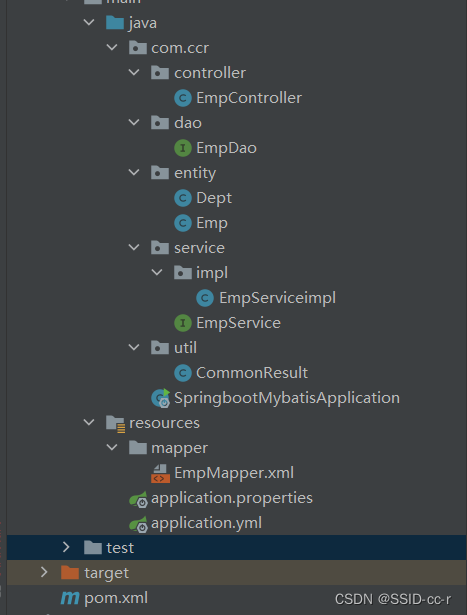
Task: Select the mapper folder label
Action: [179, 449]
